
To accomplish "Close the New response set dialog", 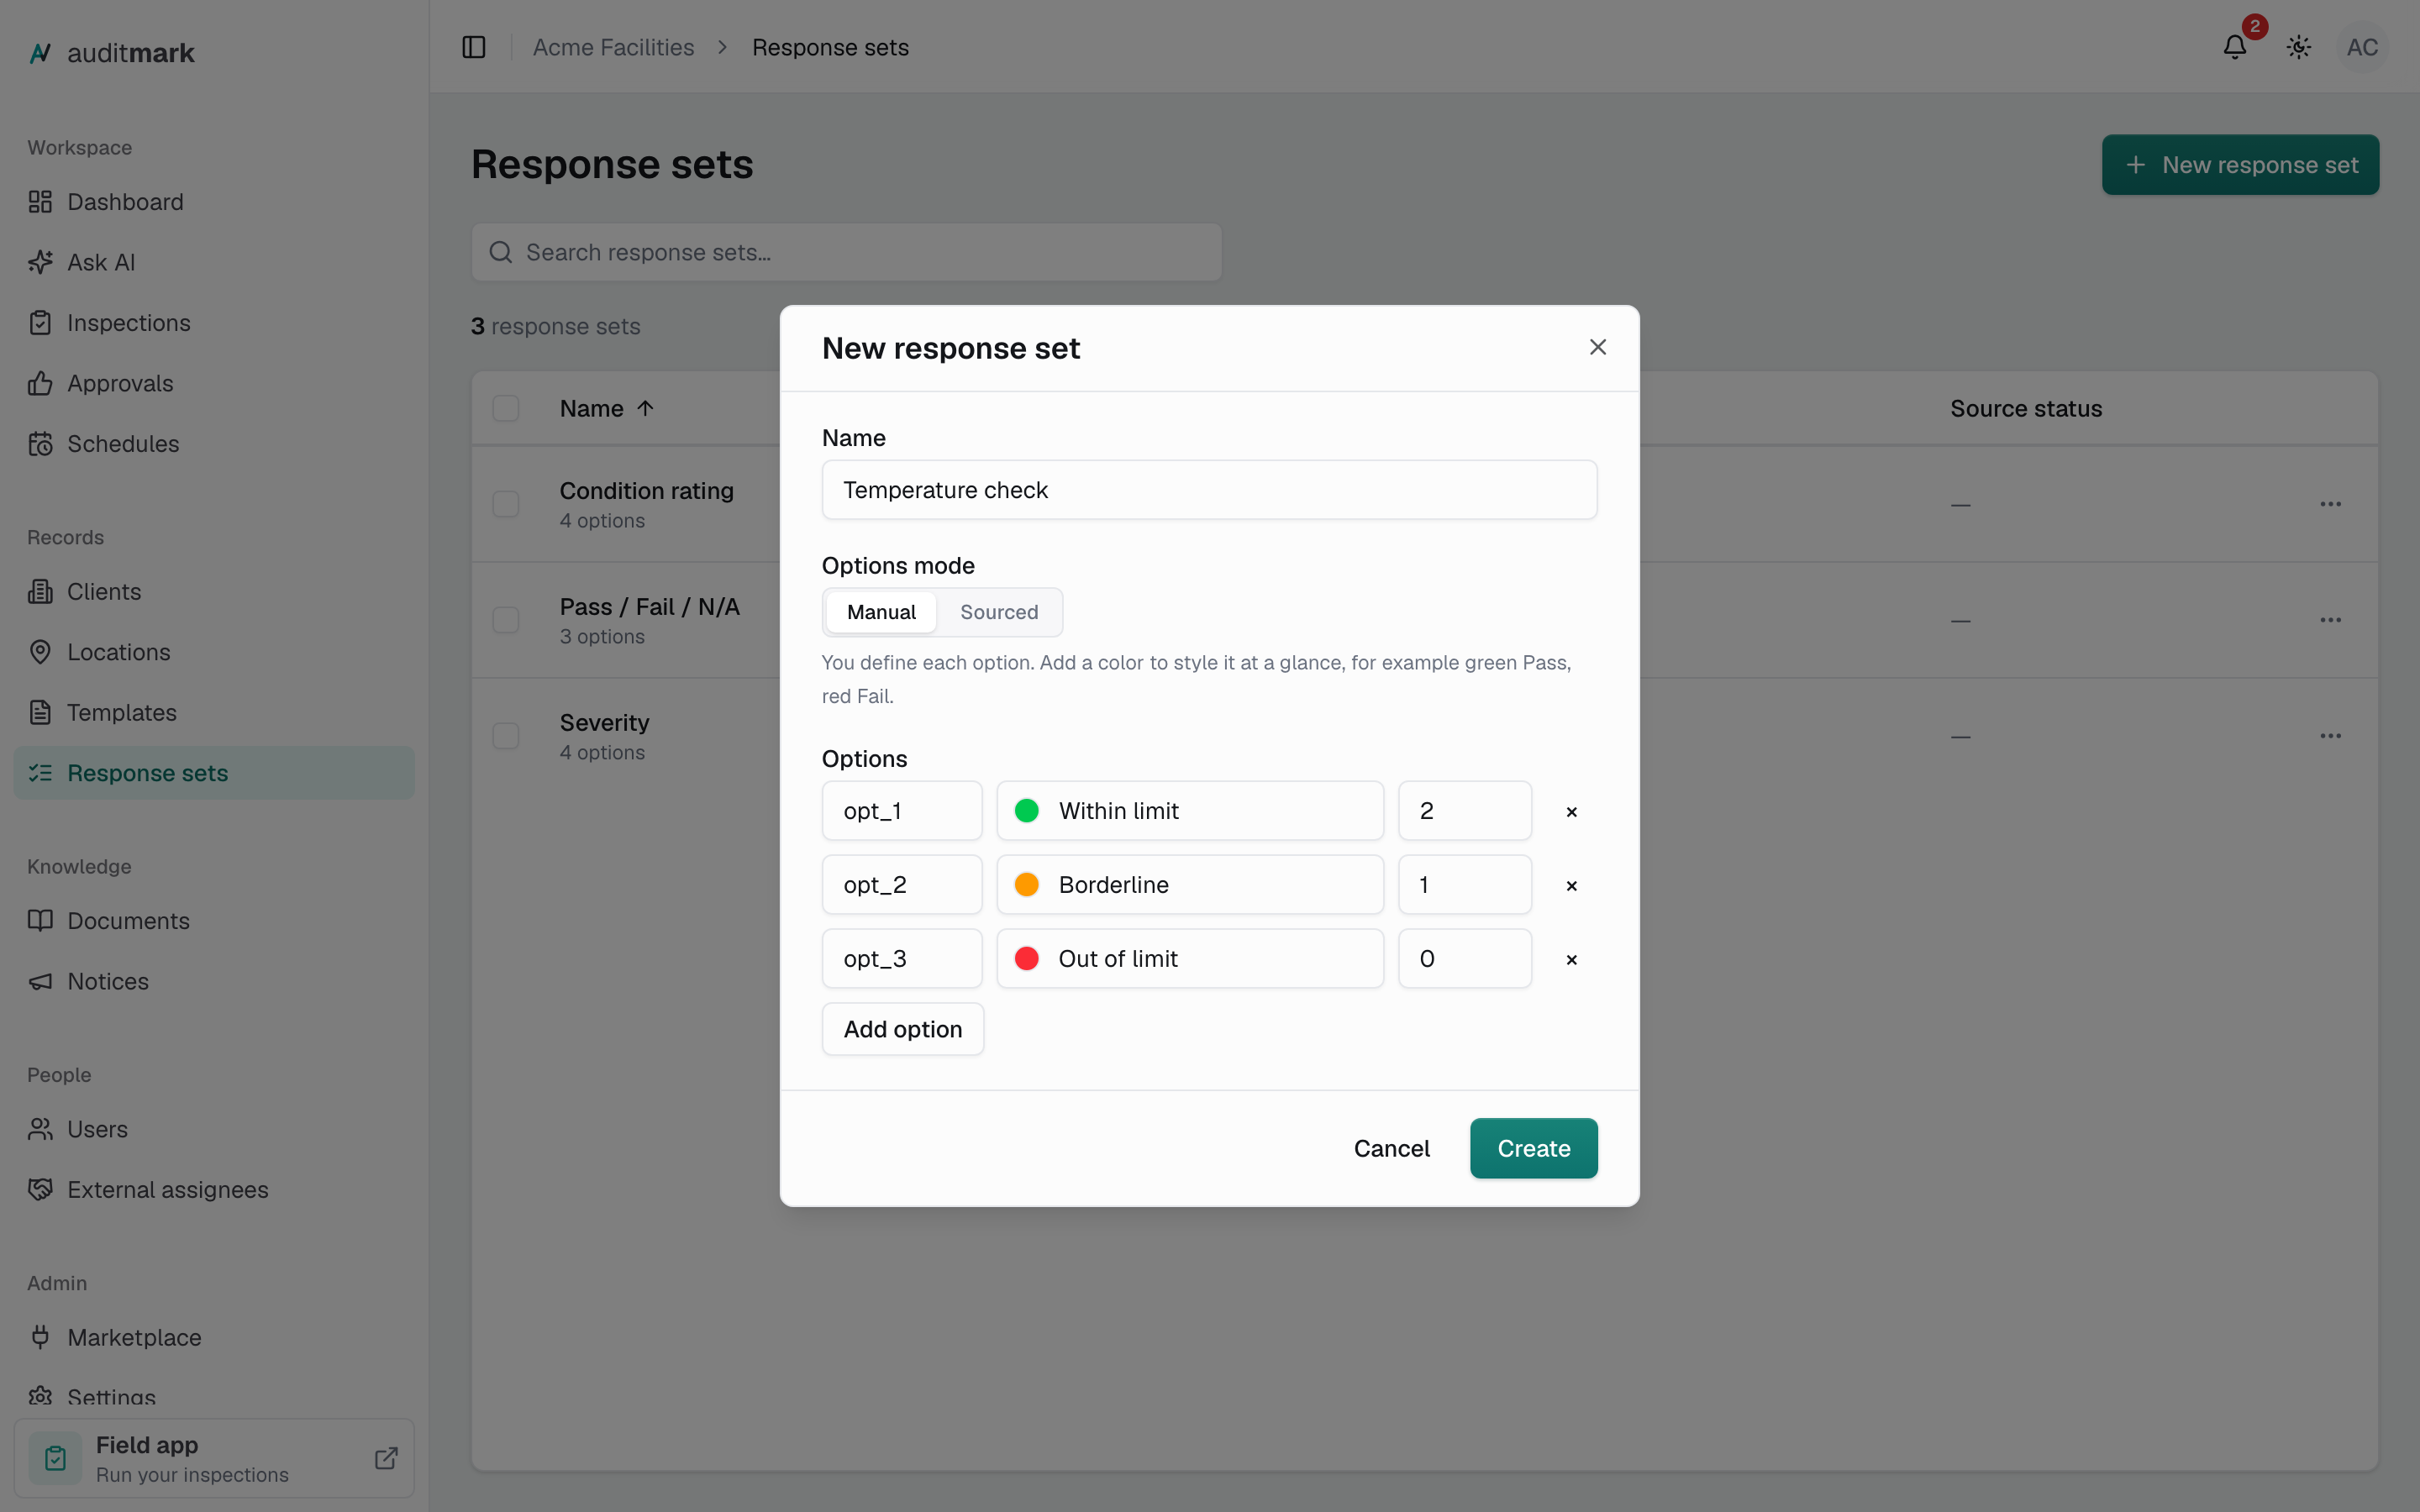I will pos(1597,347).
